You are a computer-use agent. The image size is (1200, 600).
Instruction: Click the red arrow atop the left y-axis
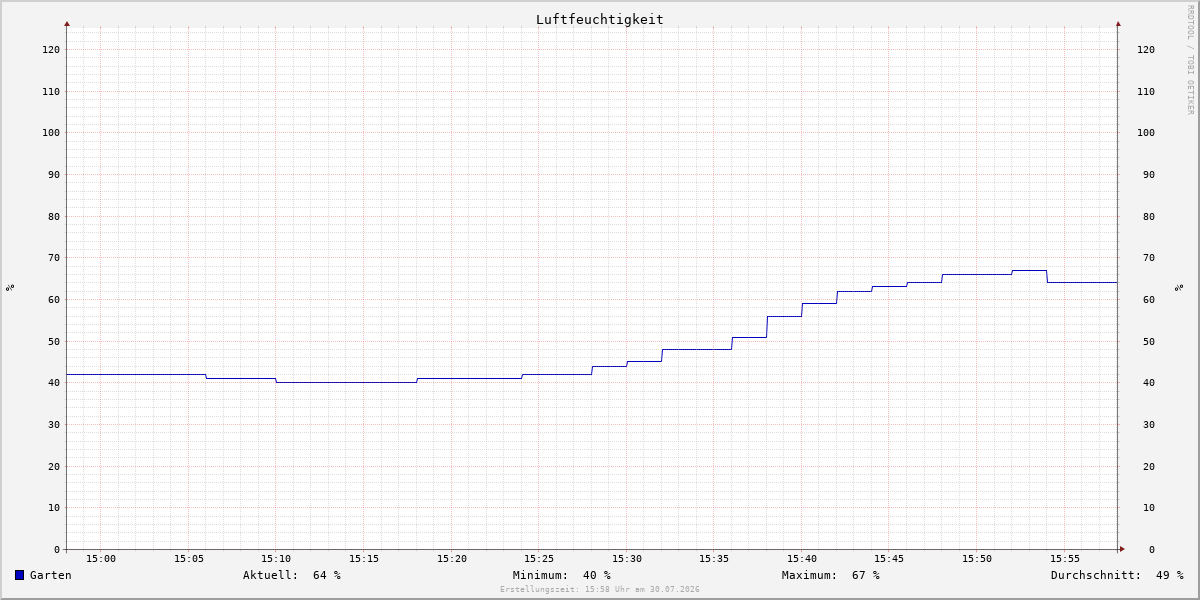67,23
